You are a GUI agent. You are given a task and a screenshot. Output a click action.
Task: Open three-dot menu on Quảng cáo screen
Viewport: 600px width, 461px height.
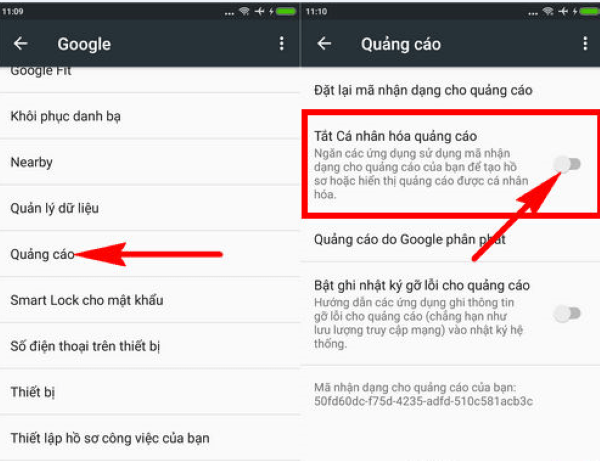tap(585, 44)
